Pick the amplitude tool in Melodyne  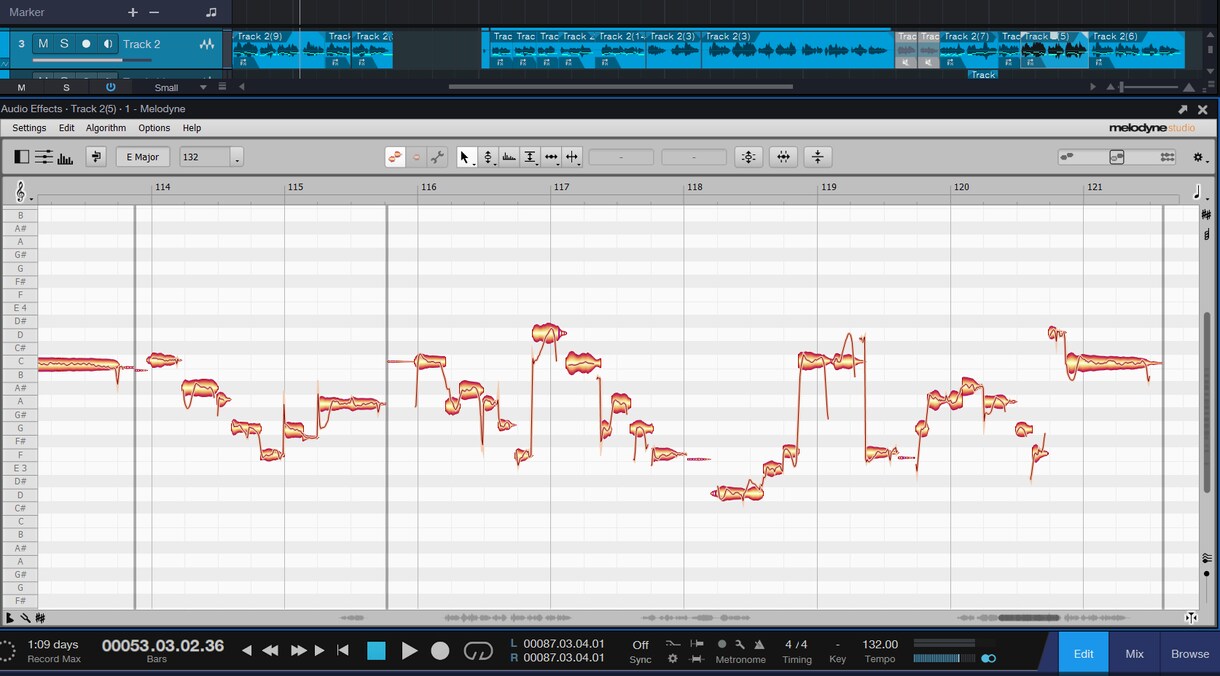pos(530,157)
